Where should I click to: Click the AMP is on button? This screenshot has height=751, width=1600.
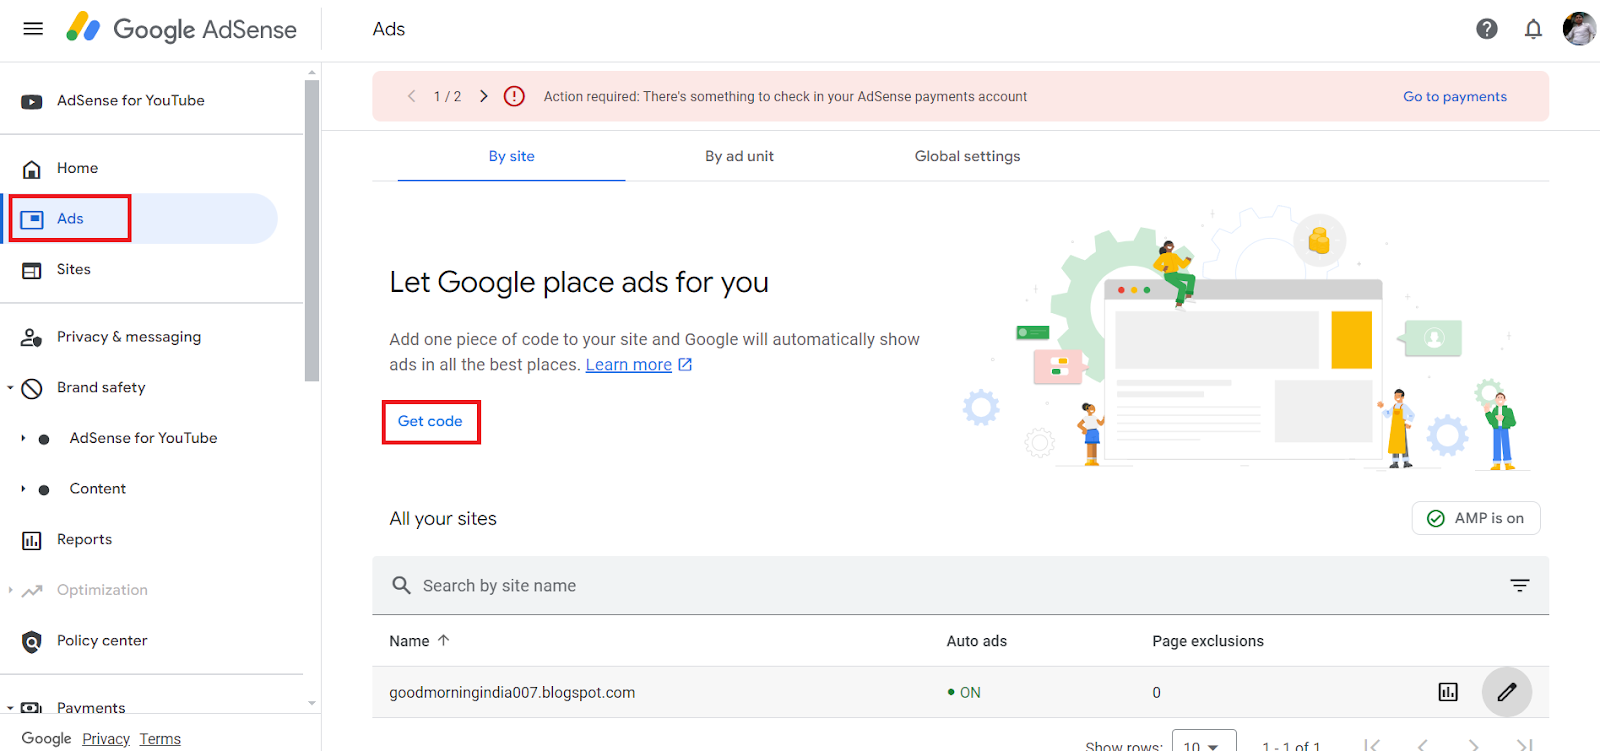[1476, 518]
